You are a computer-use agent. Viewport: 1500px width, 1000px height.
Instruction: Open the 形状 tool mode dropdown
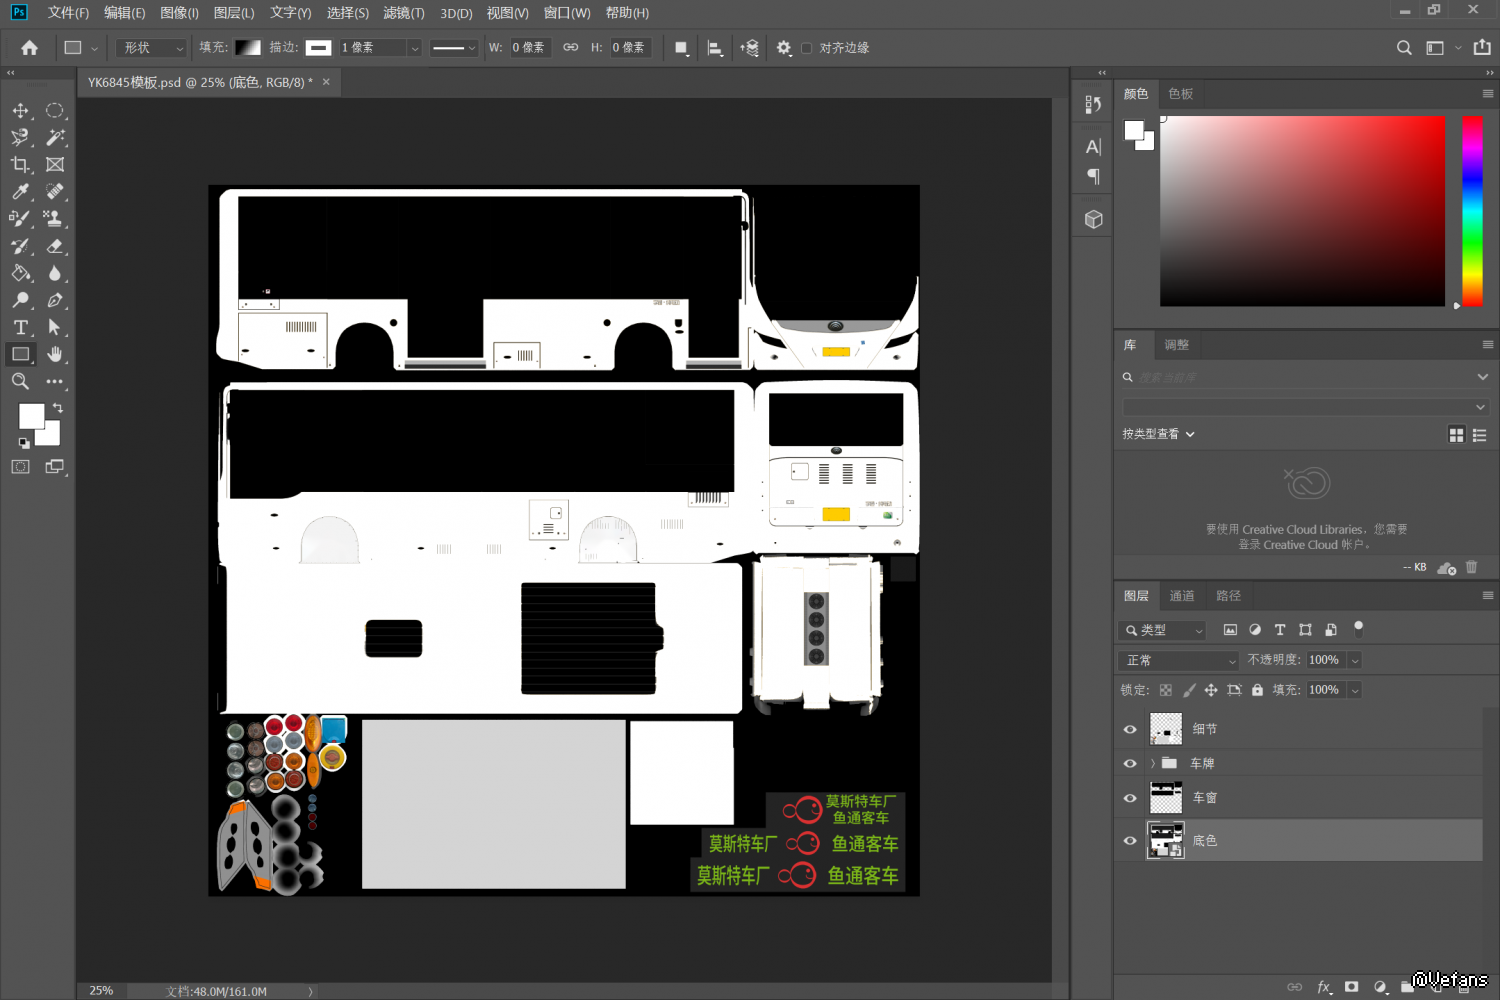tap(152, 48)
